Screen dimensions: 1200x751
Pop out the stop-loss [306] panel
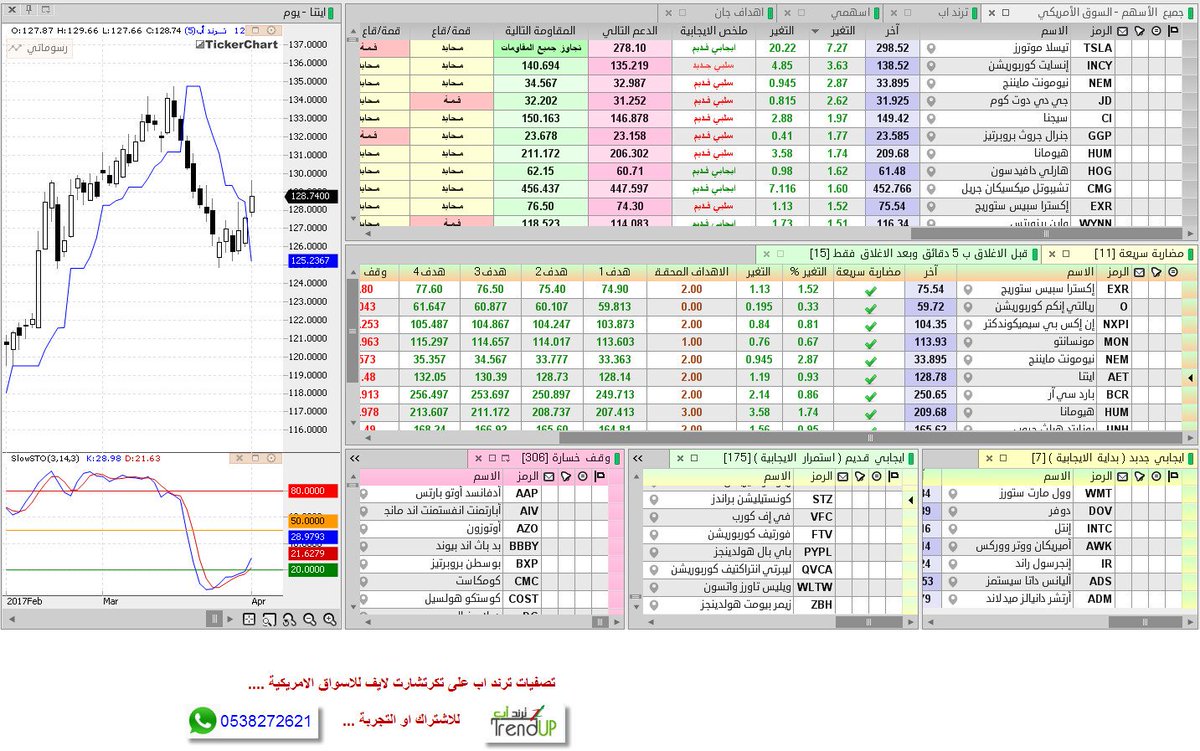(504, 458)
